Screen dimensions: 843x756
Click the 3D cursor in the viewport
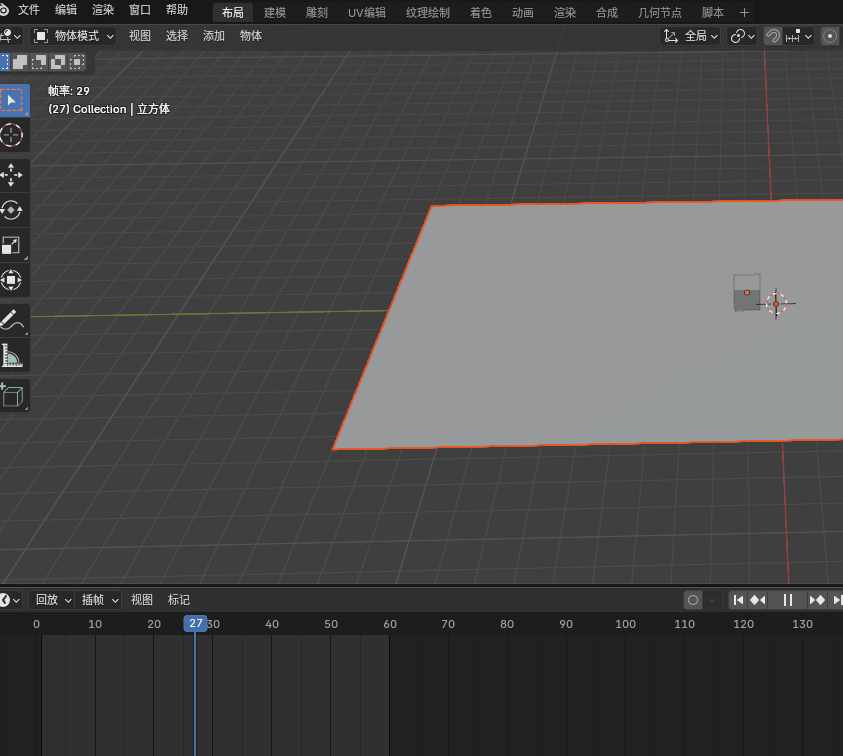click(x=776, y=304)
